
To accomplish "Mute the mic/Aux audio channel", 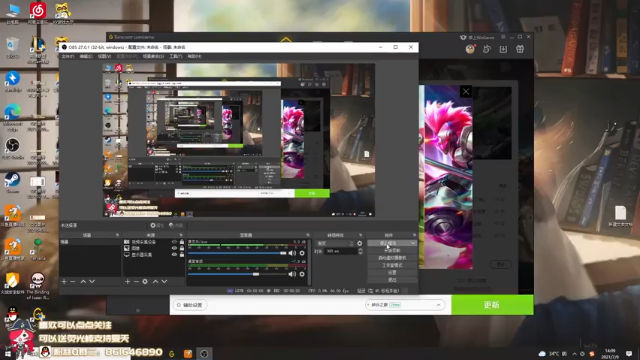I will click(292, 253).
